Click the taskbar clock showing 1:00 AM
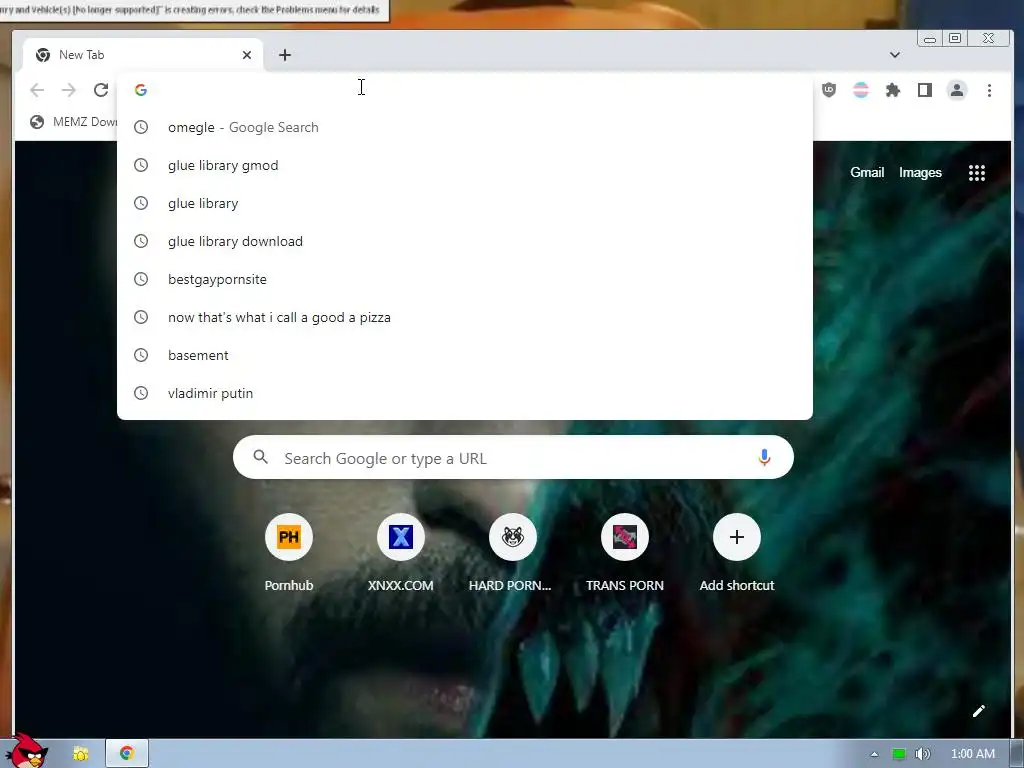 pyautogui.click(x=973, y=754)
